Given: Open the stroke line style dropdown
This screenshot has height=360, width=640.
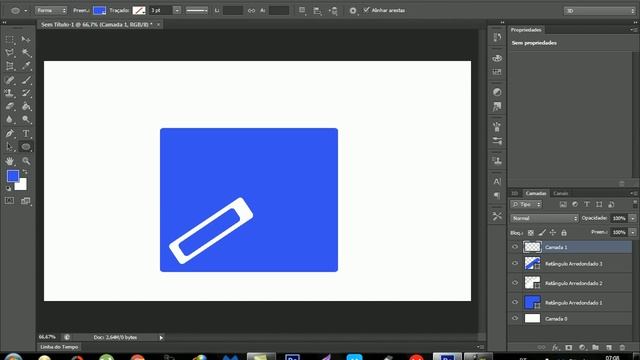Looking at the screenshot, I should (197, 11).
